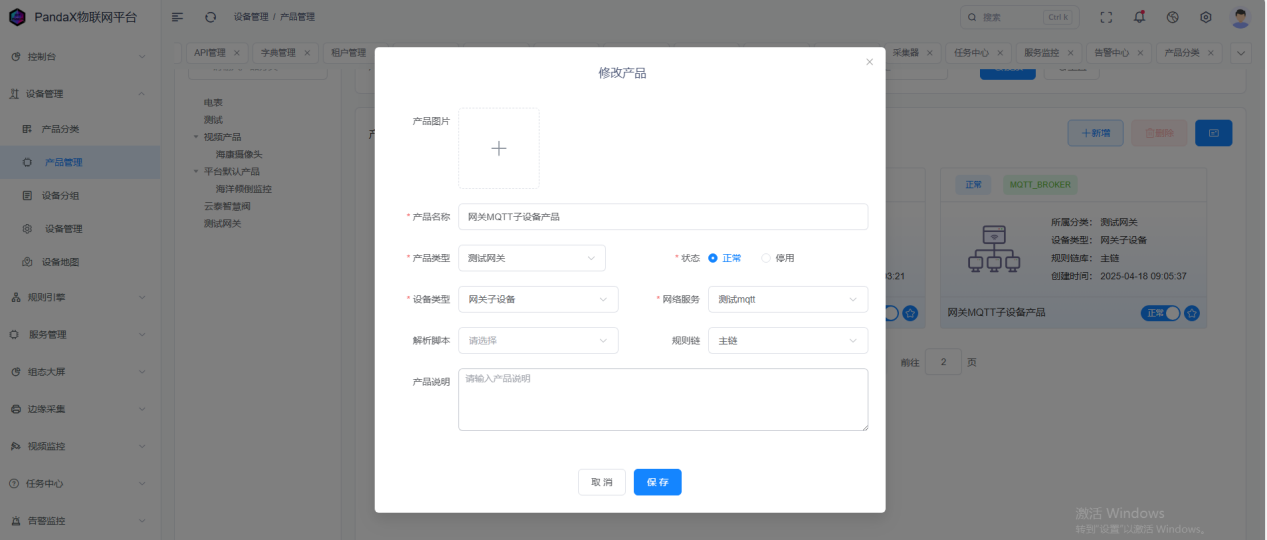1267x540 pixels.
Task: Click the 边缘采集 sidebar icon
Action: [x=15, y=409]
